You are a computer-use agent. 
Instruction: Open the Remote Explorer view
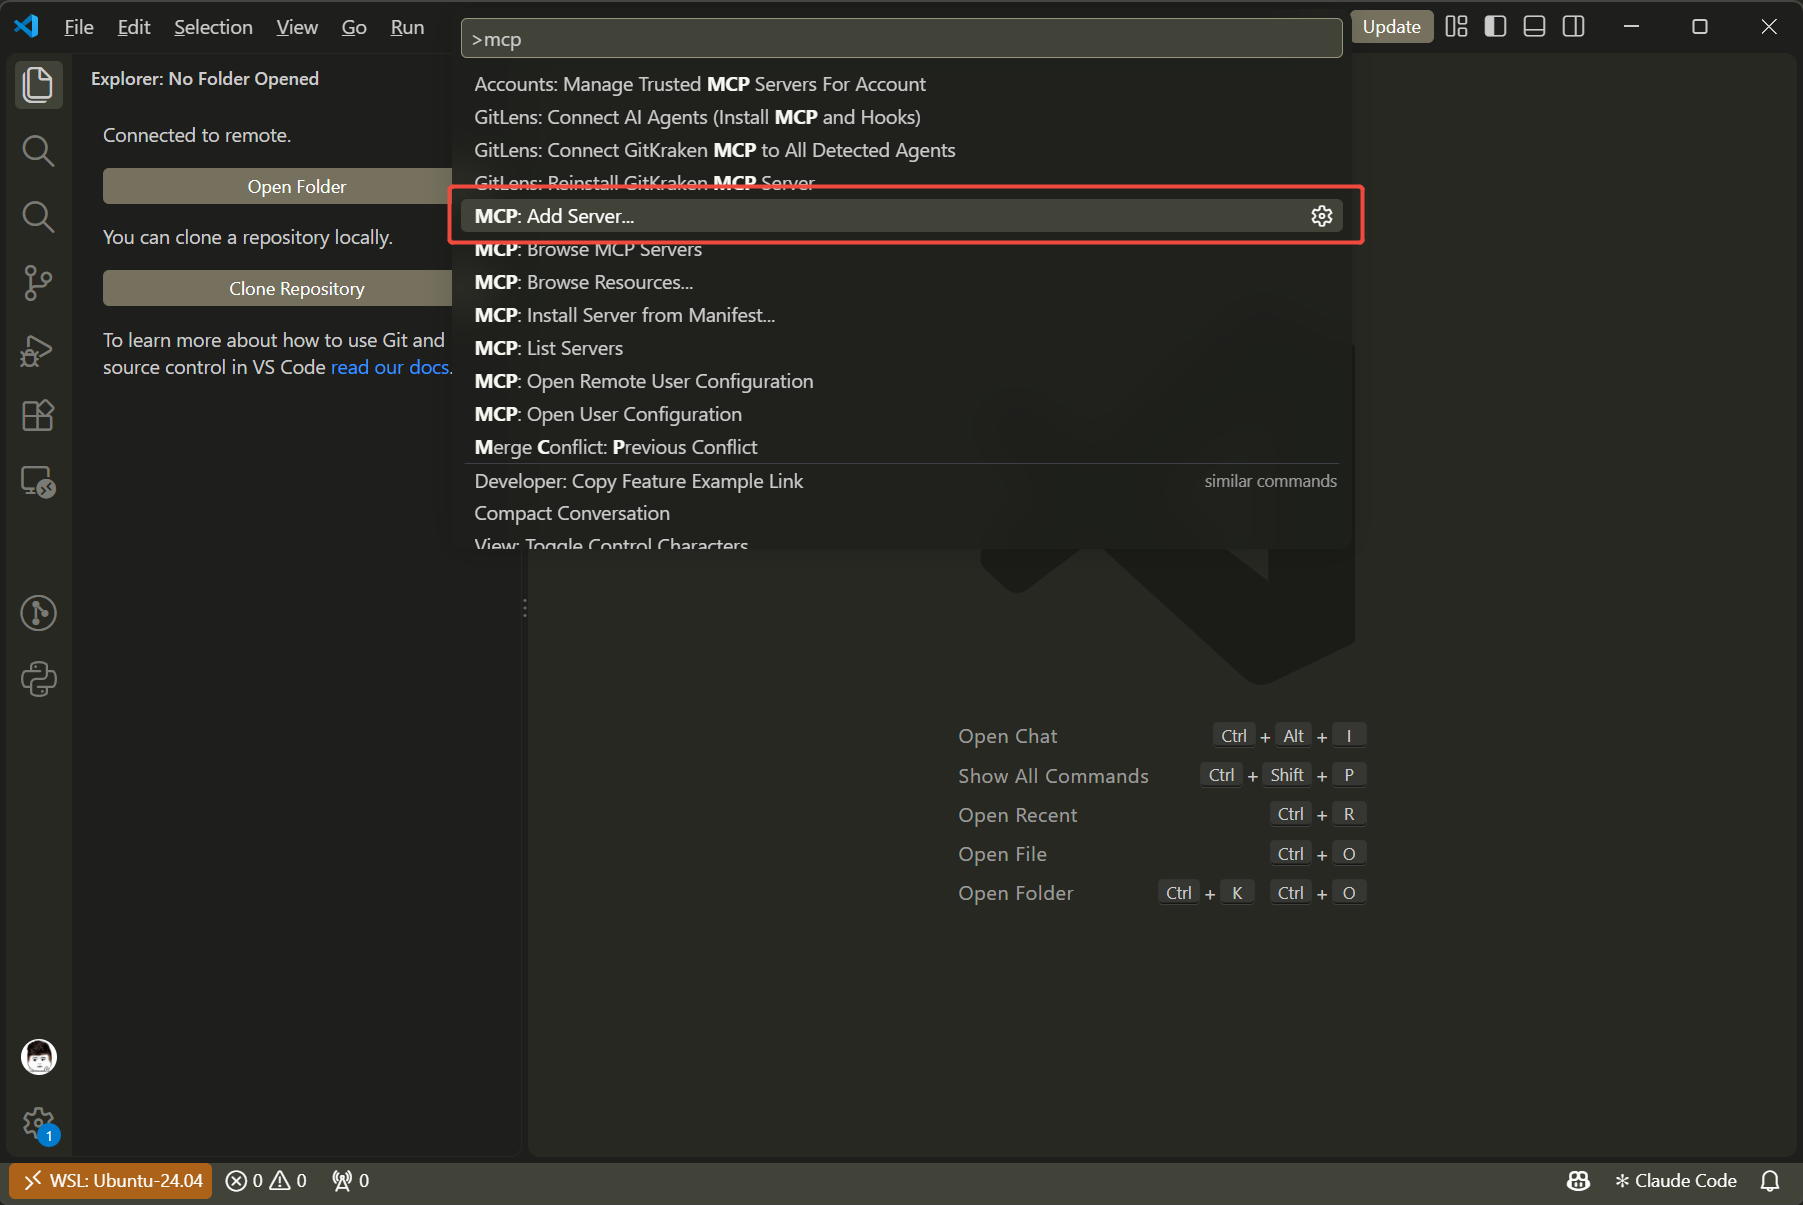[38, 482]
